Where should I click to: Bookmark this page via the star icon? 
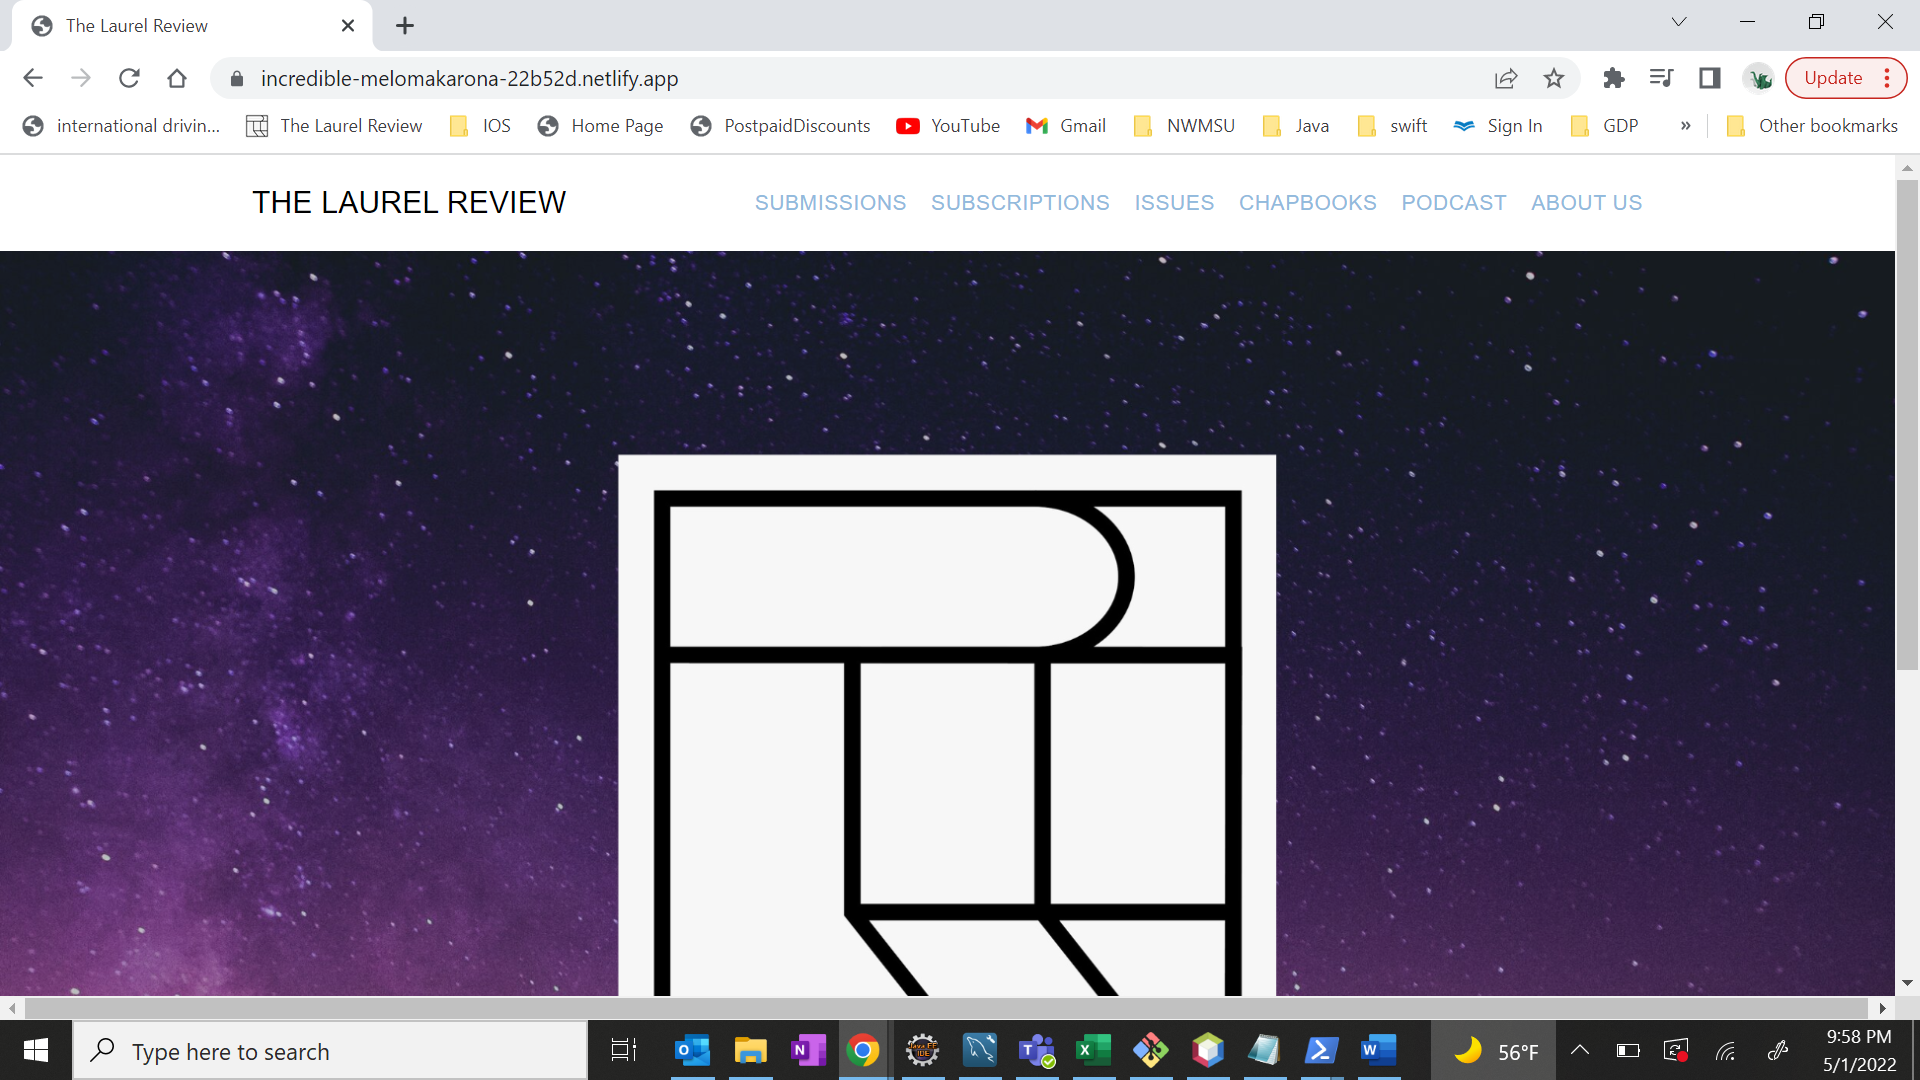click(1554, 78)
